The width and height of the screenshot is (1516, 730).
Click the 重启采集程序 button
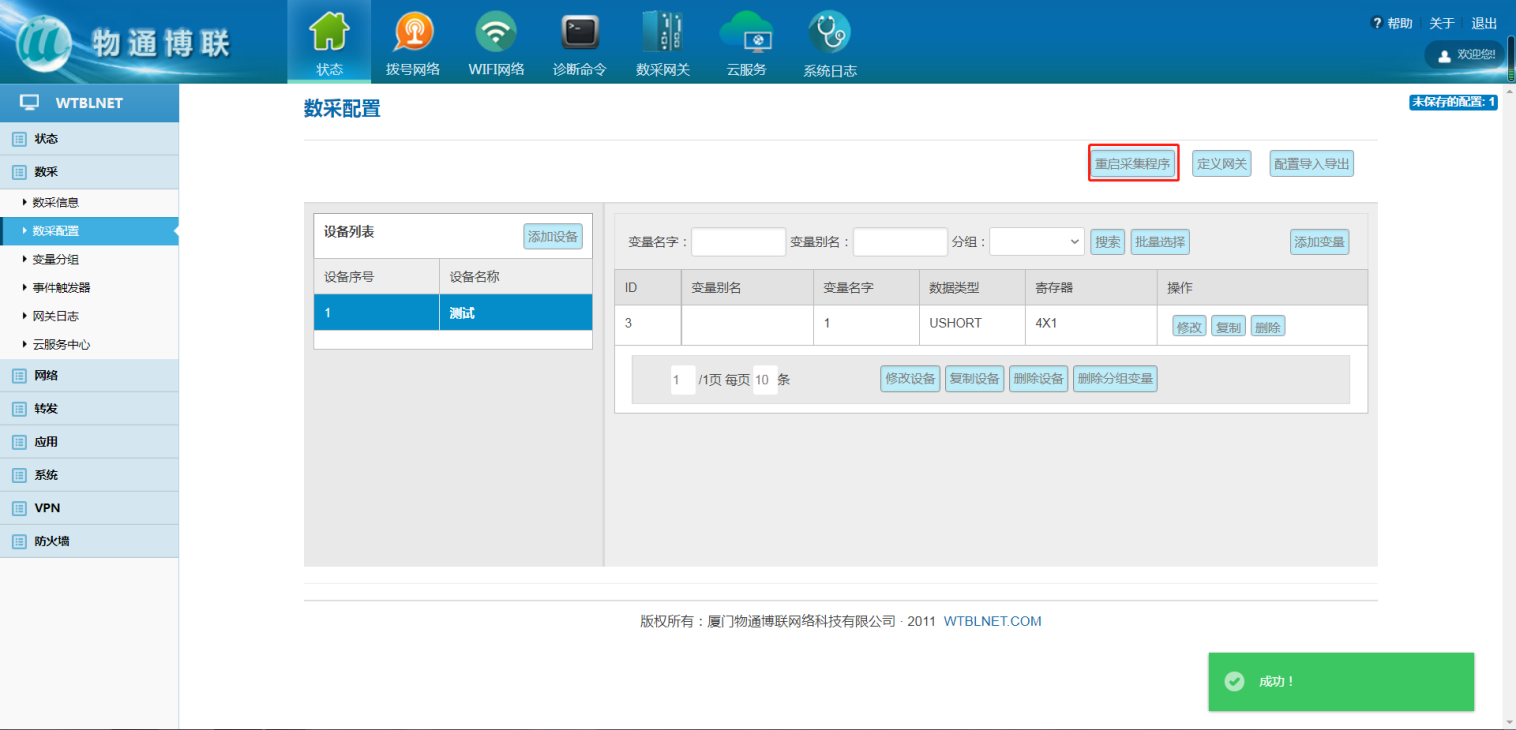[1133, 164]
